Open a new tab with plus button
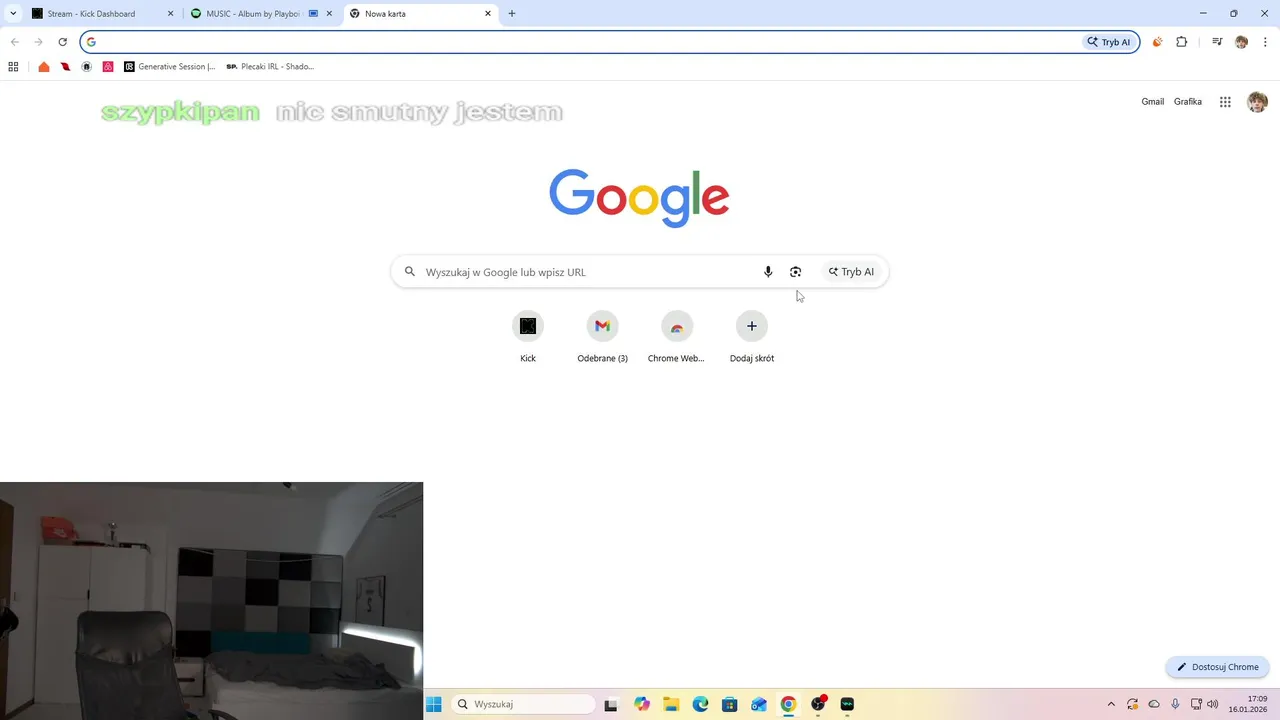1280x720 pixels. [512, 14]
